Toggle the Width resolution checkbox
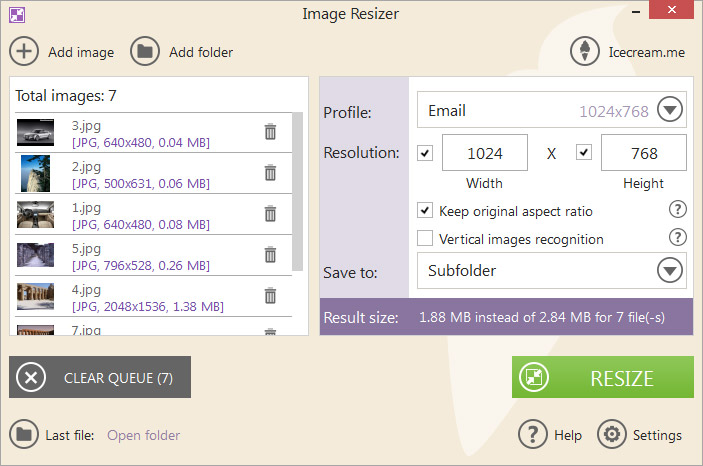Viewport: 703px width, 466px height. pyautogui.click(x=425, y=153)
